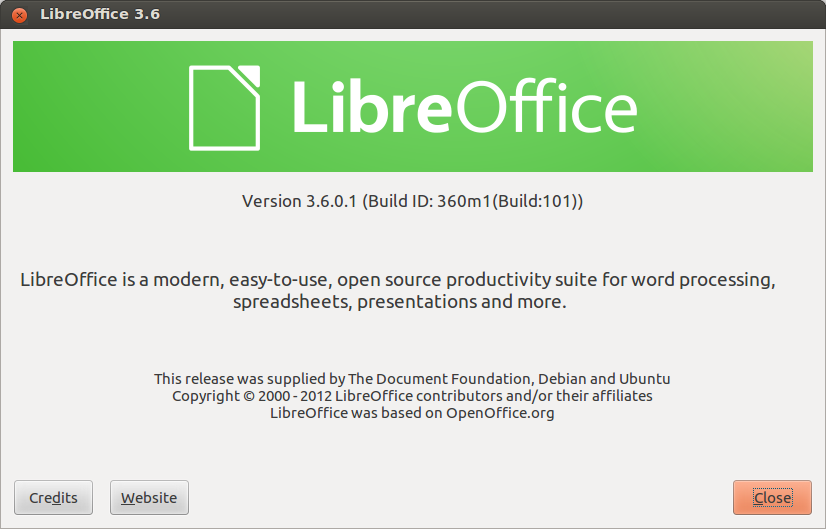Click the bold 'Libre' wordmark in banner
Image resolution: width=826 pixels, height=529 pixels.
(x=371, y=107)
